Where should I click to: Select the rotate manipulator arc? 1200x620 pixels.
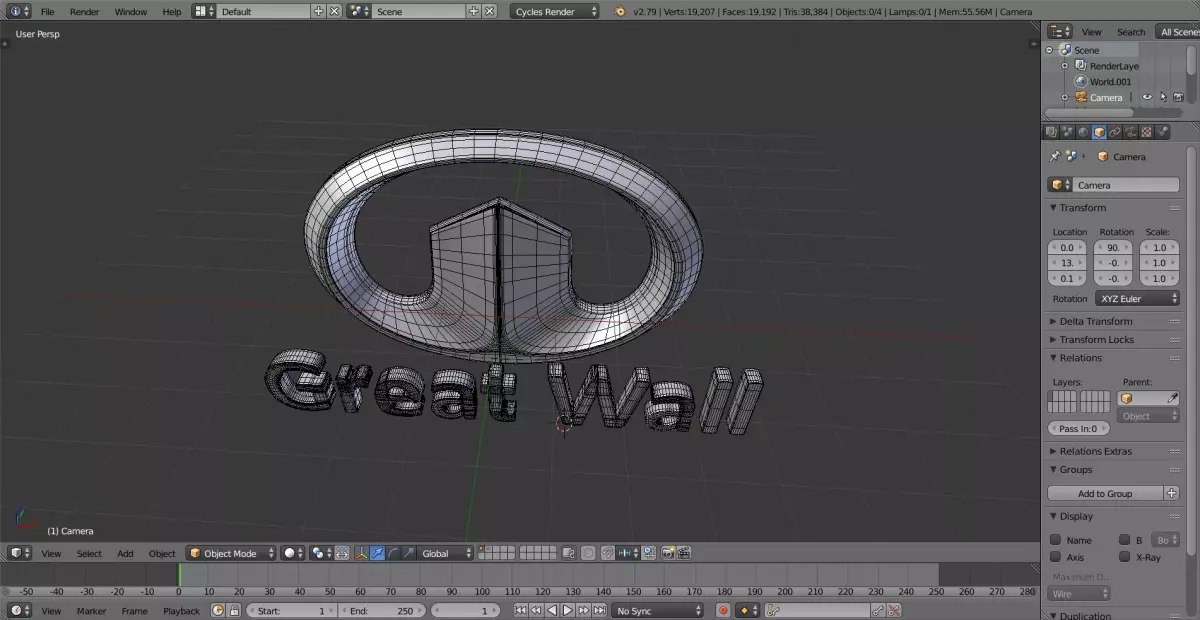tap(393, 553)
